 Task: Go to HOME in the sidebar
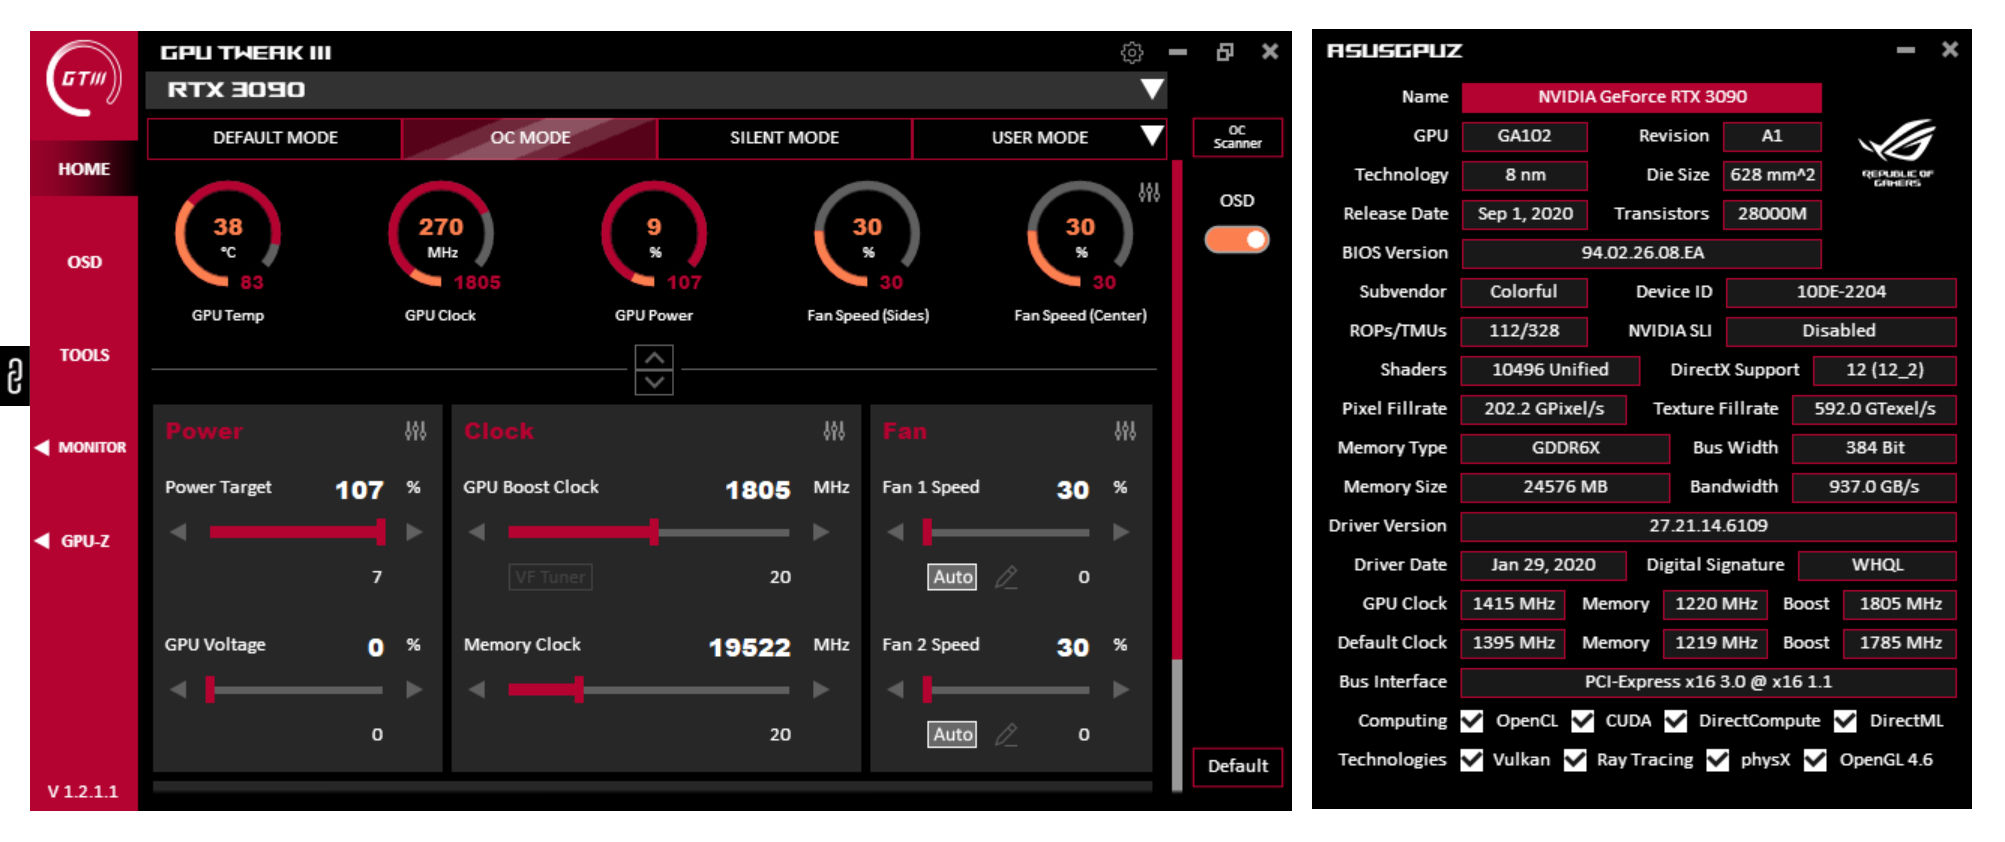[x=84, y=169]
